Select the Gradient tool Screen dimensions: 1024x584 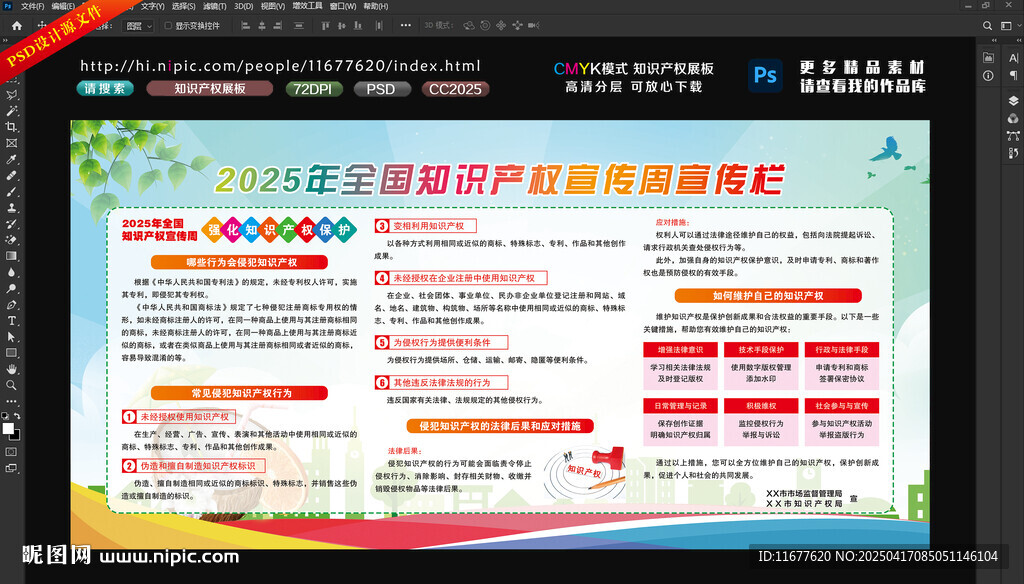pos(12,256)
